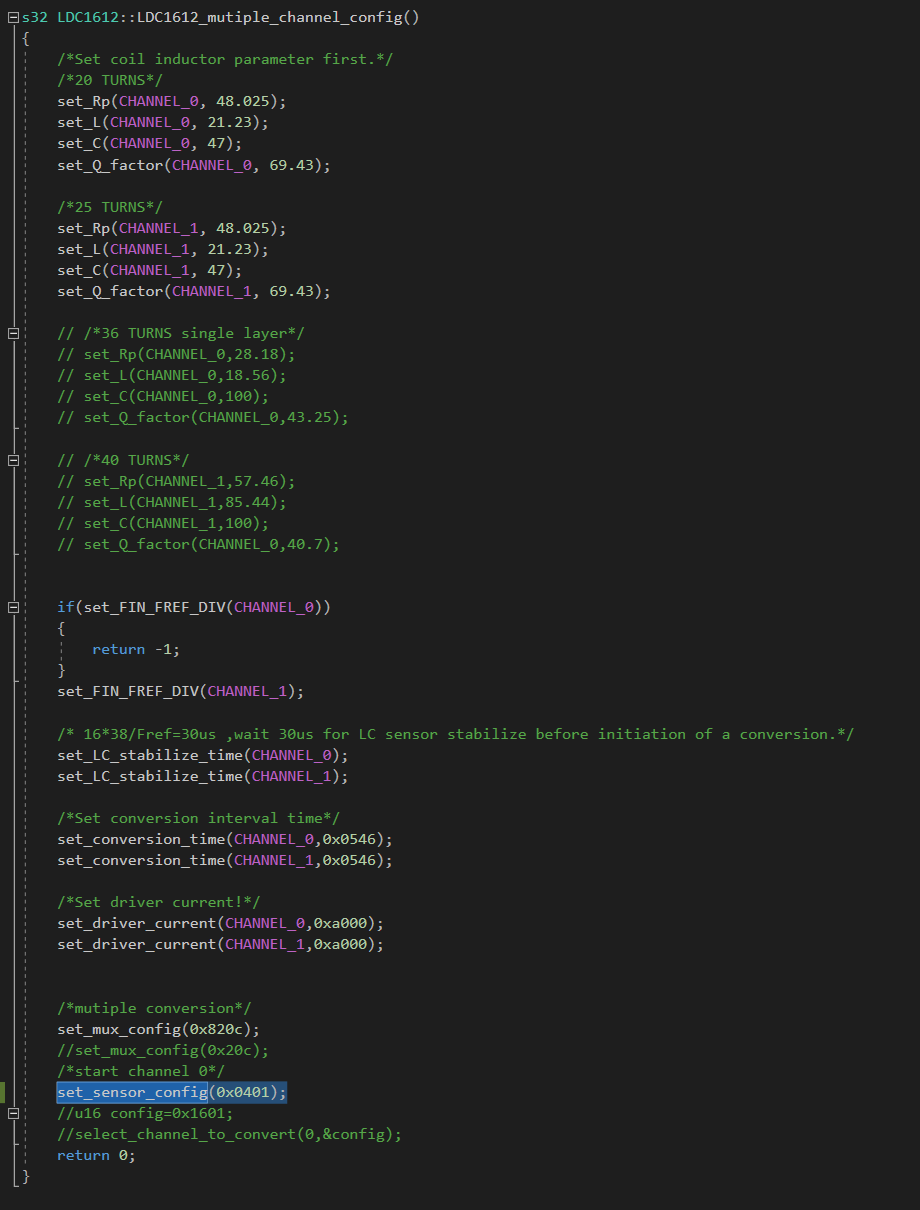Screen dimensions: 920x1210
Task: Click the s32 return type keyword
Action: point(36,17)
